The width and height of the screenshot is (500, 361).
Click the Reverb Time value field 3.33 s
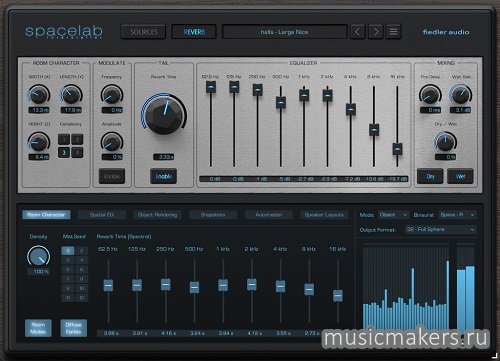tap(164, 157)
